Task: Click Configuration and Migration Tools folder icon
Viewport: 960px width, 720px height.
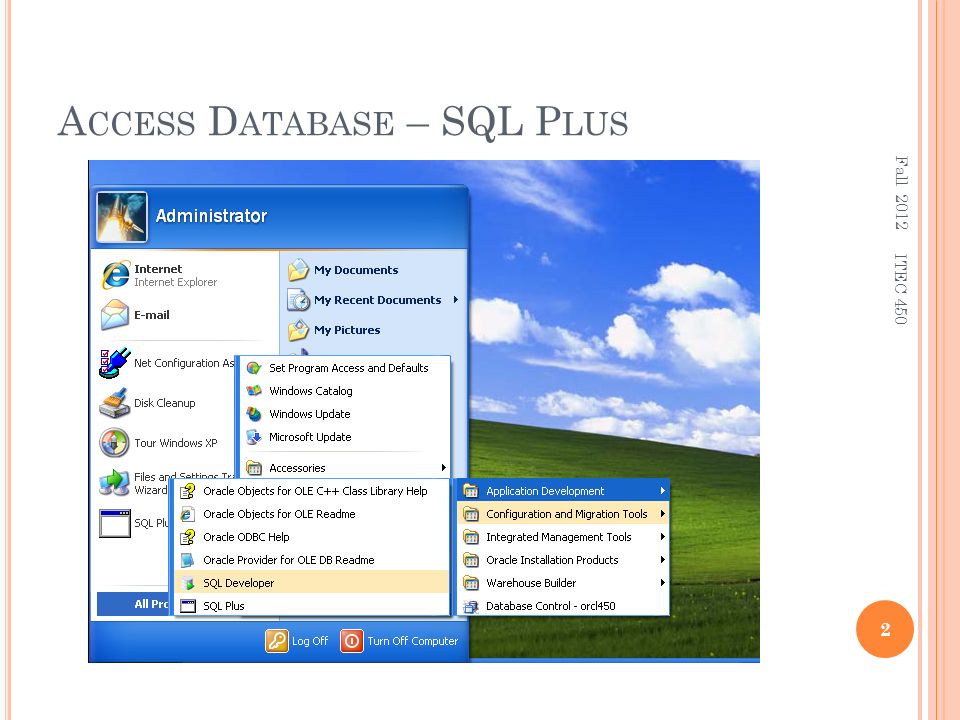Action: tap(471, 514)
